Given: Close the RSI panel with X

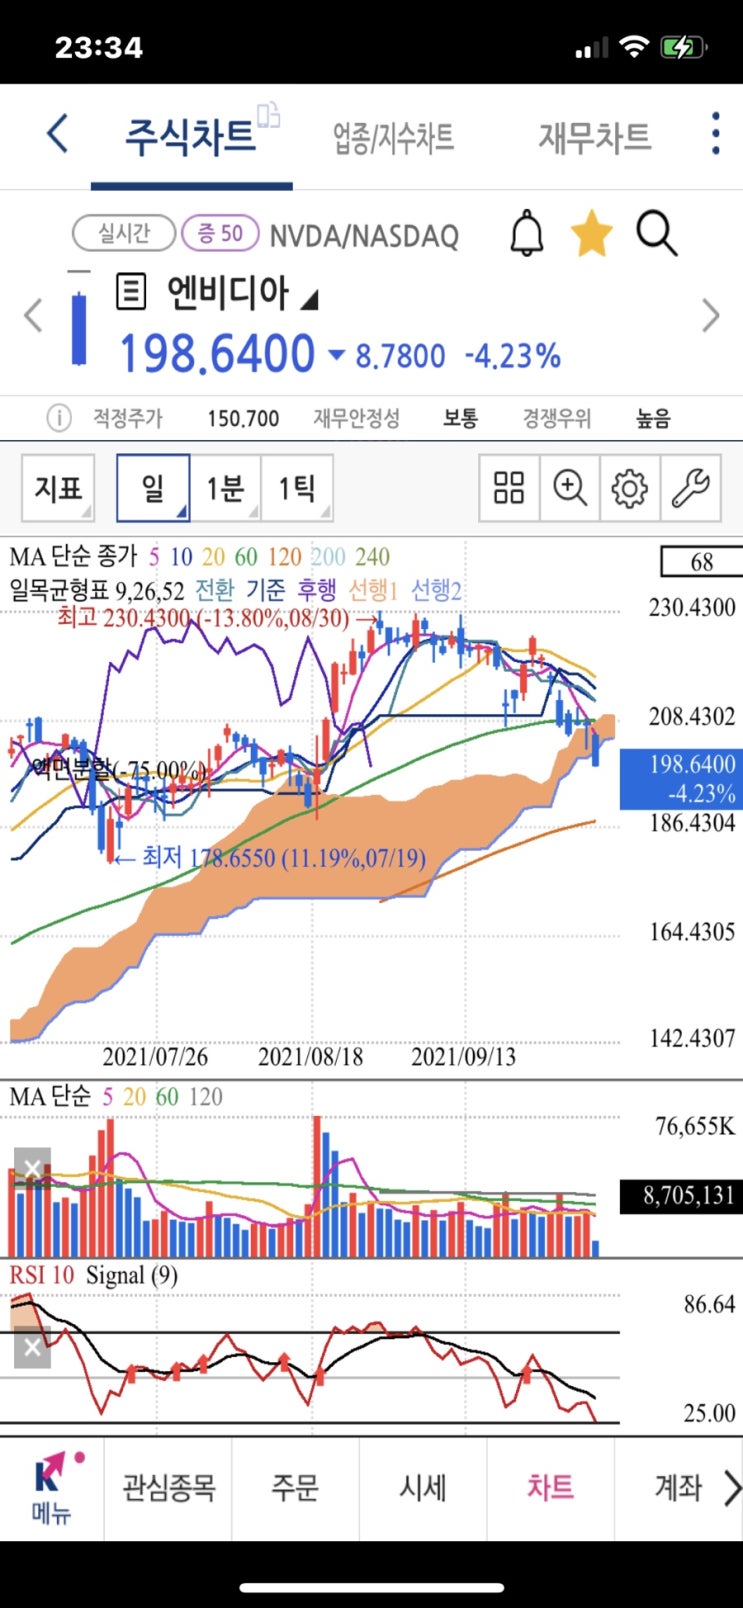Looking at the screenshot, I should [x=32, y=1348].
